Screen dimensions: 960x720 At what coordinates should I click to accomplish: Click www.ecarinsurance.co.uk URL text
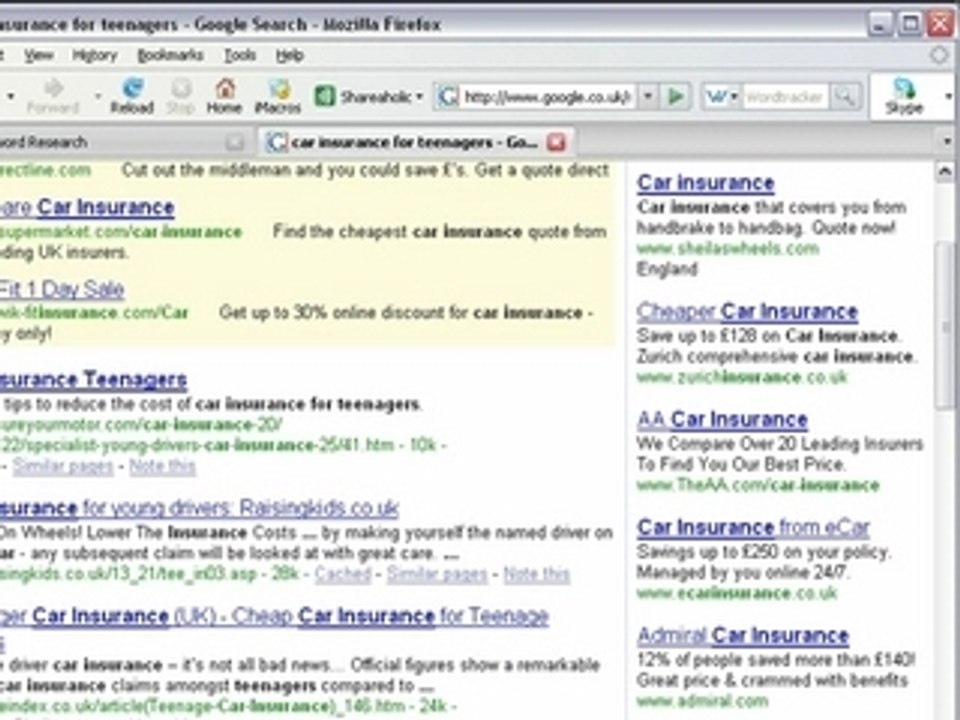(x=737, y=593)
